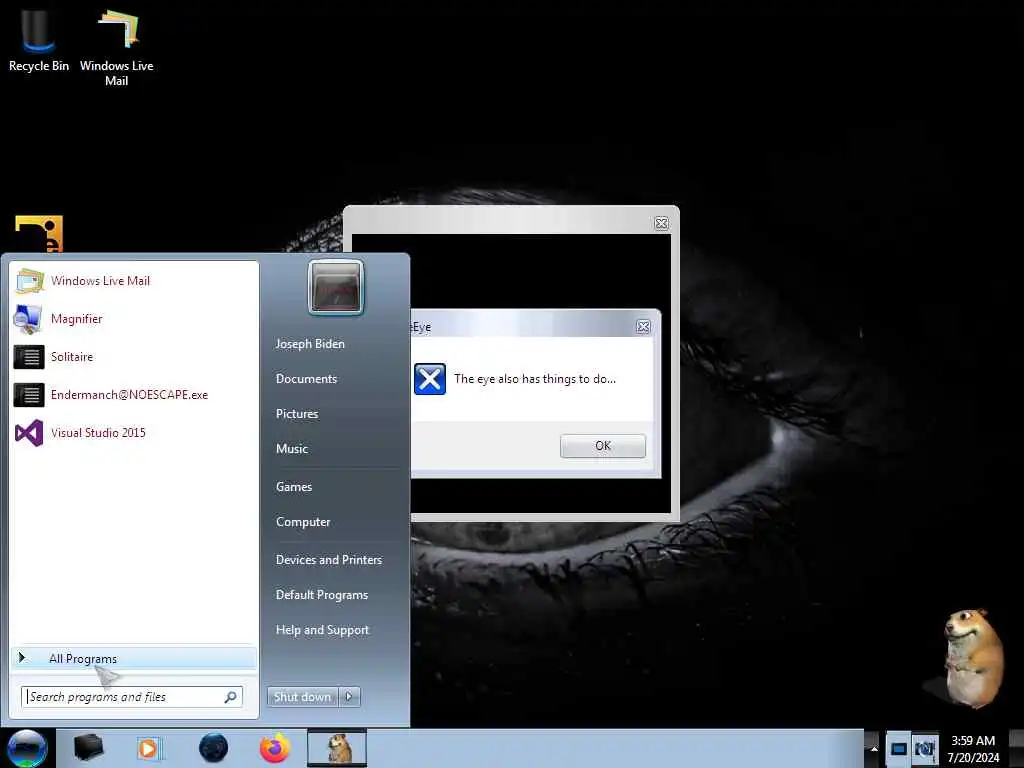The width and height of the screenshot is (1024, 768).
Task: Click the blue monitor tray icon
Action: click(899, 748)
